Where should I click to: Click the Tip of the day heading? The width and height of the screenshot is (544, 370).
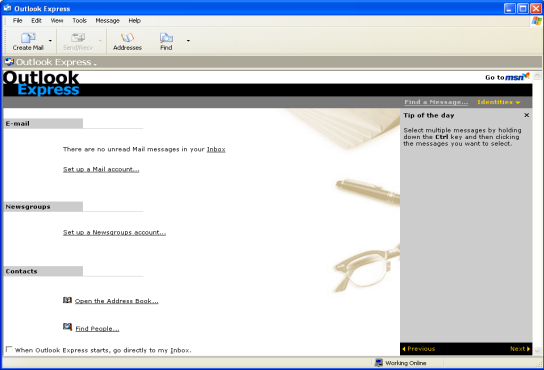click(x=429, y=116)
